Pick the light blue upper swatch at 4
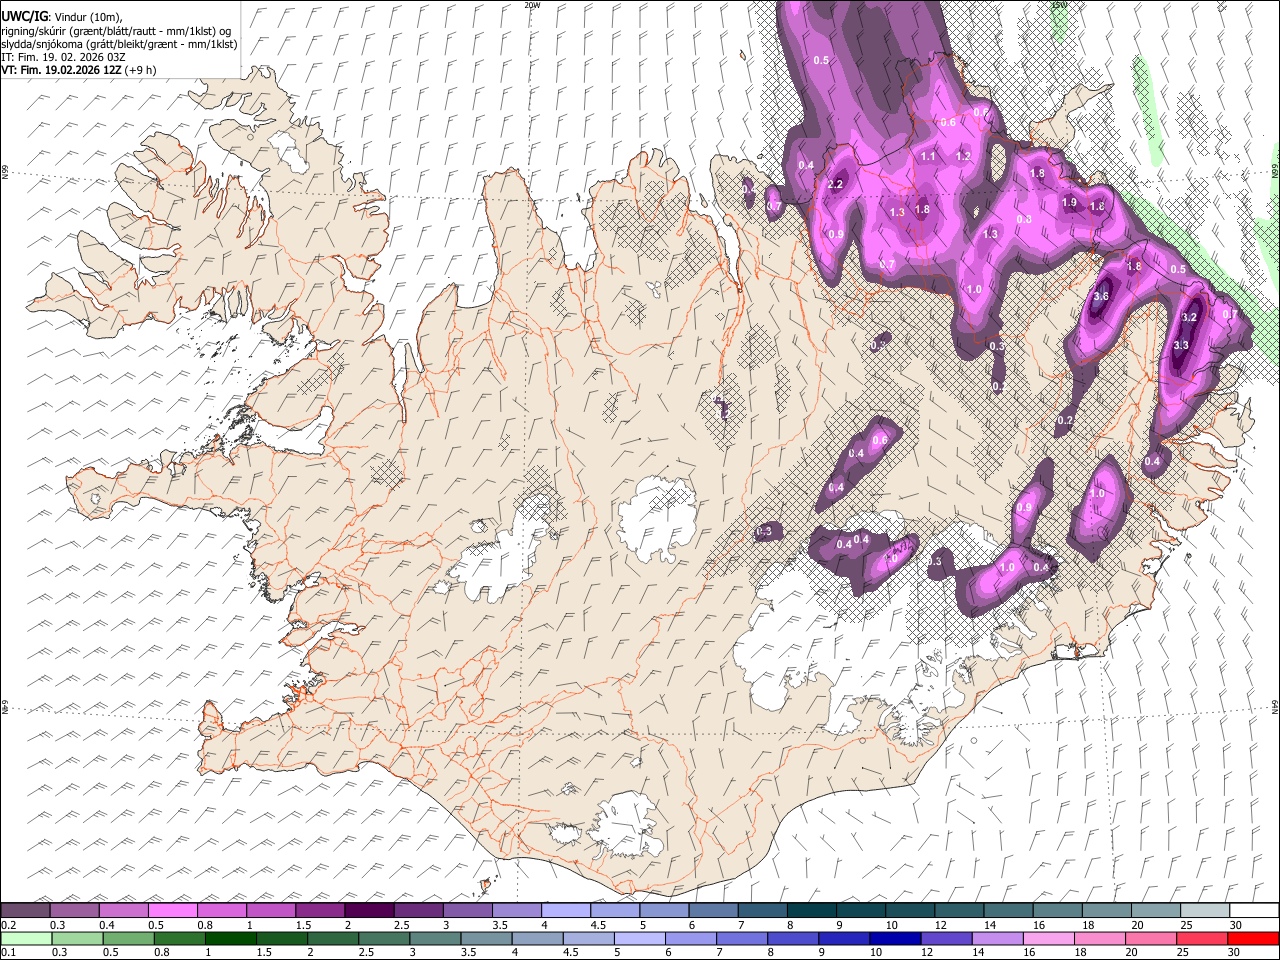The width and height of the screenshot is (1280, 960). [x=565, y=911]
